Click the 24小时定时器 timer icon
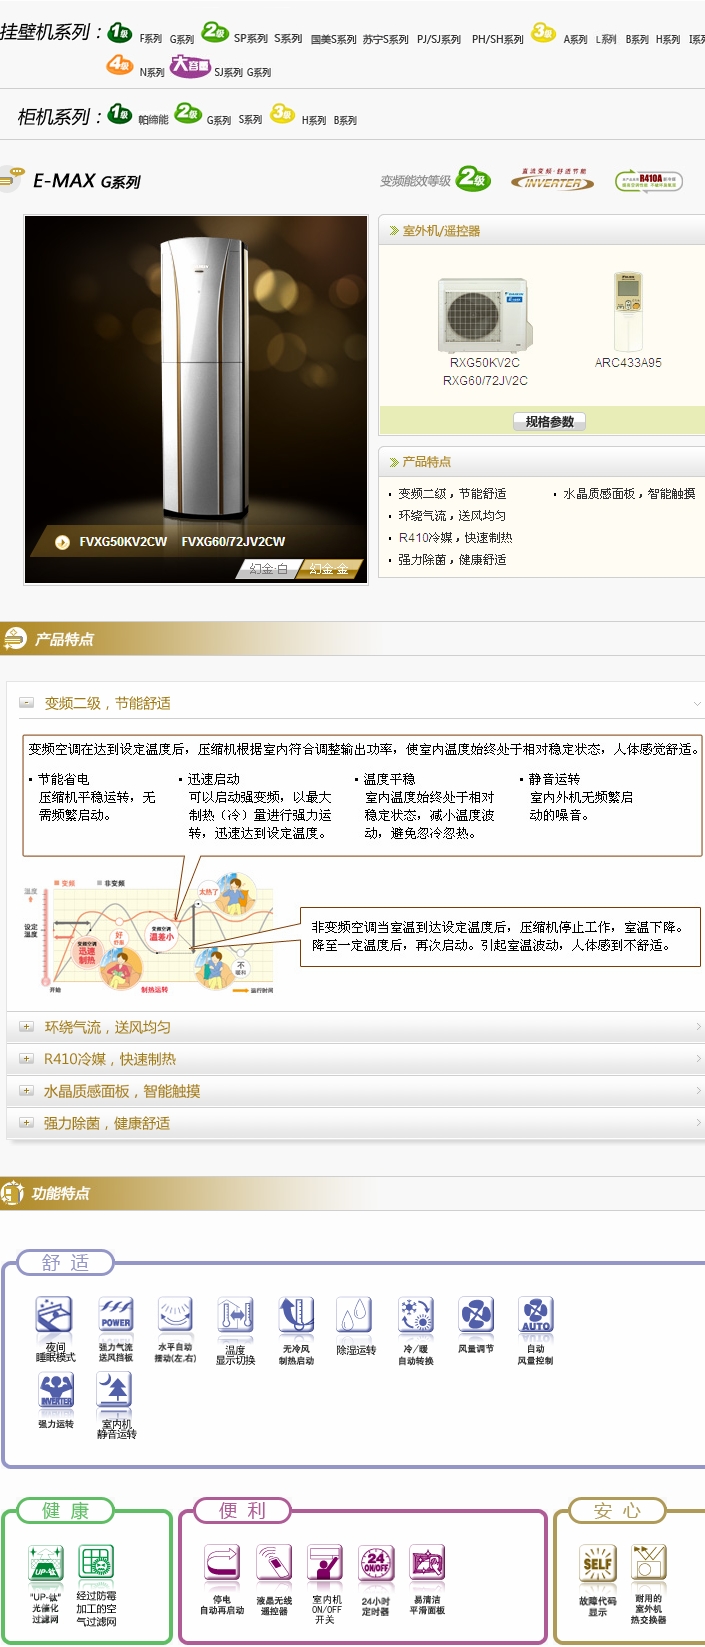This screenshot has width=705, height=1647. 375,1563
